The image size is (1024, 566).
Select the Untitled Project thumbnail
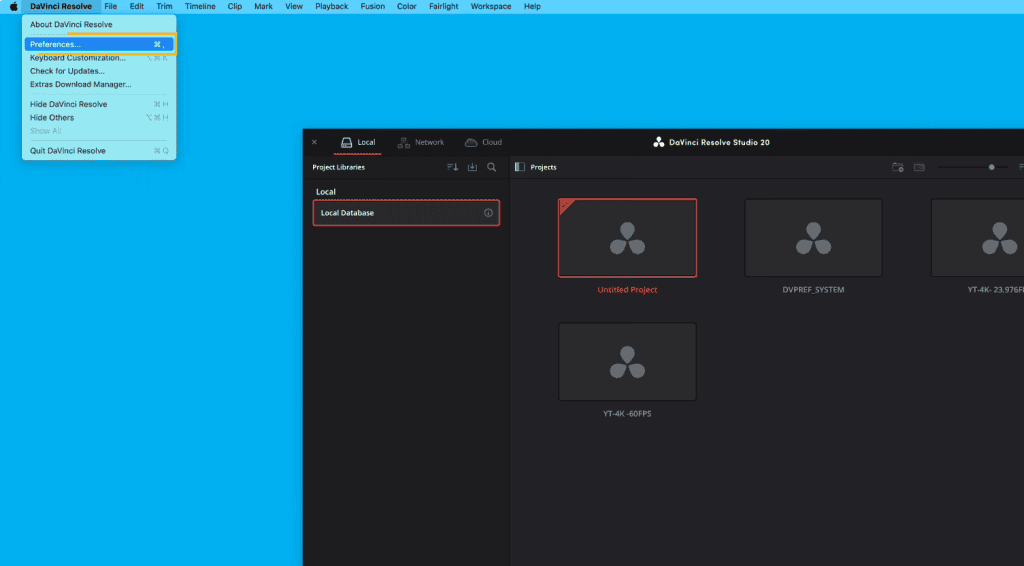click(x=627, y=238)
